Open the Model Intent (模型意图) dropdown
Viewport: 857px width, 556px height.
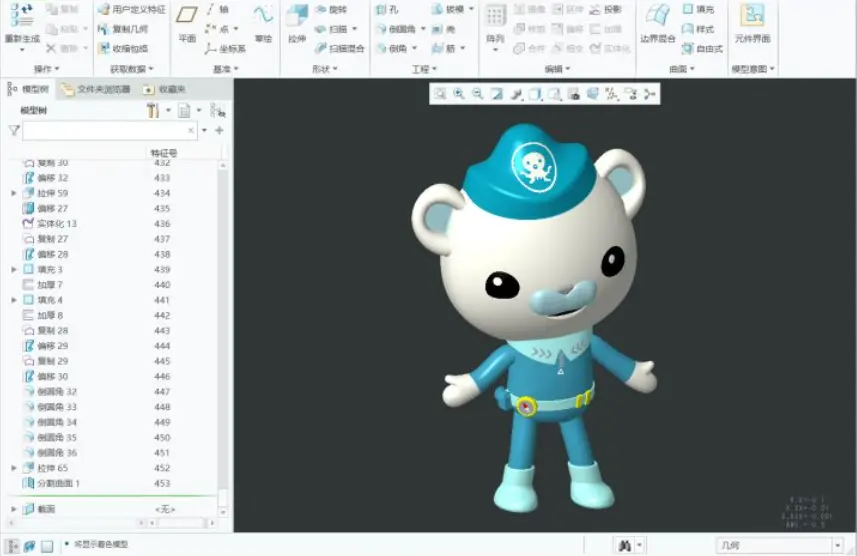[753, 69]
